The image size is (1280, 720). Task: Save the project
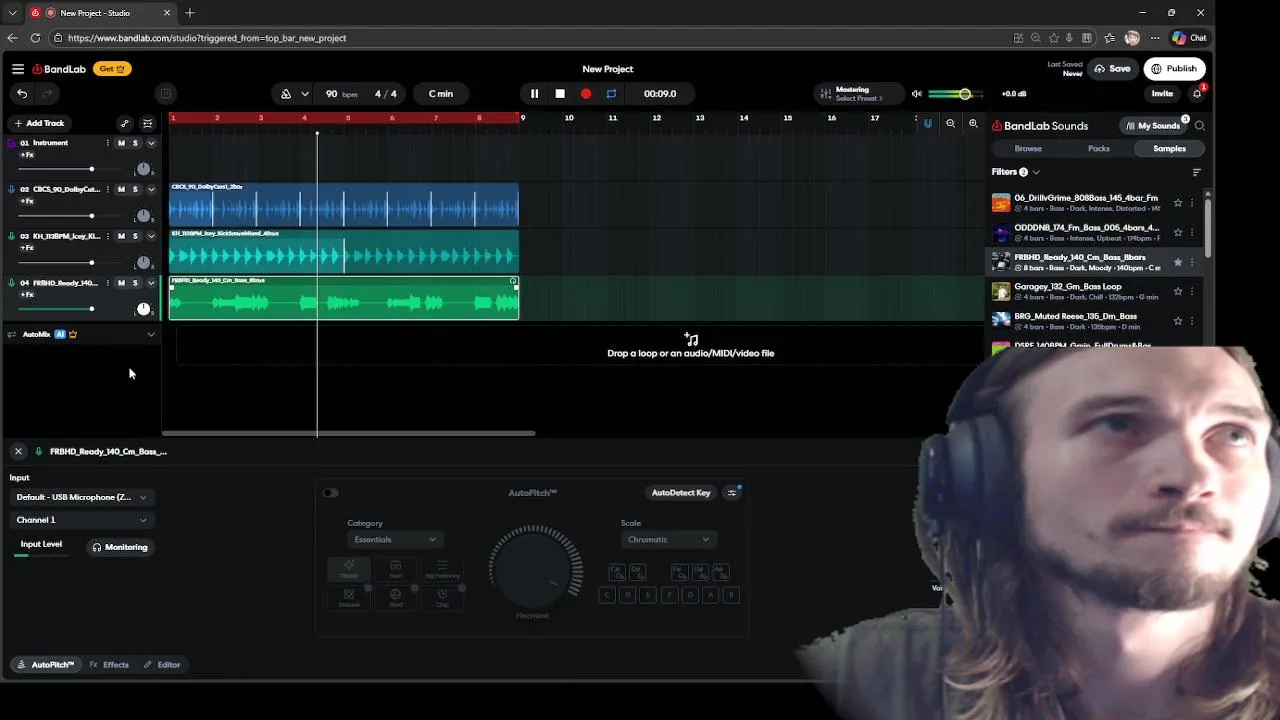coord(1113,69)
